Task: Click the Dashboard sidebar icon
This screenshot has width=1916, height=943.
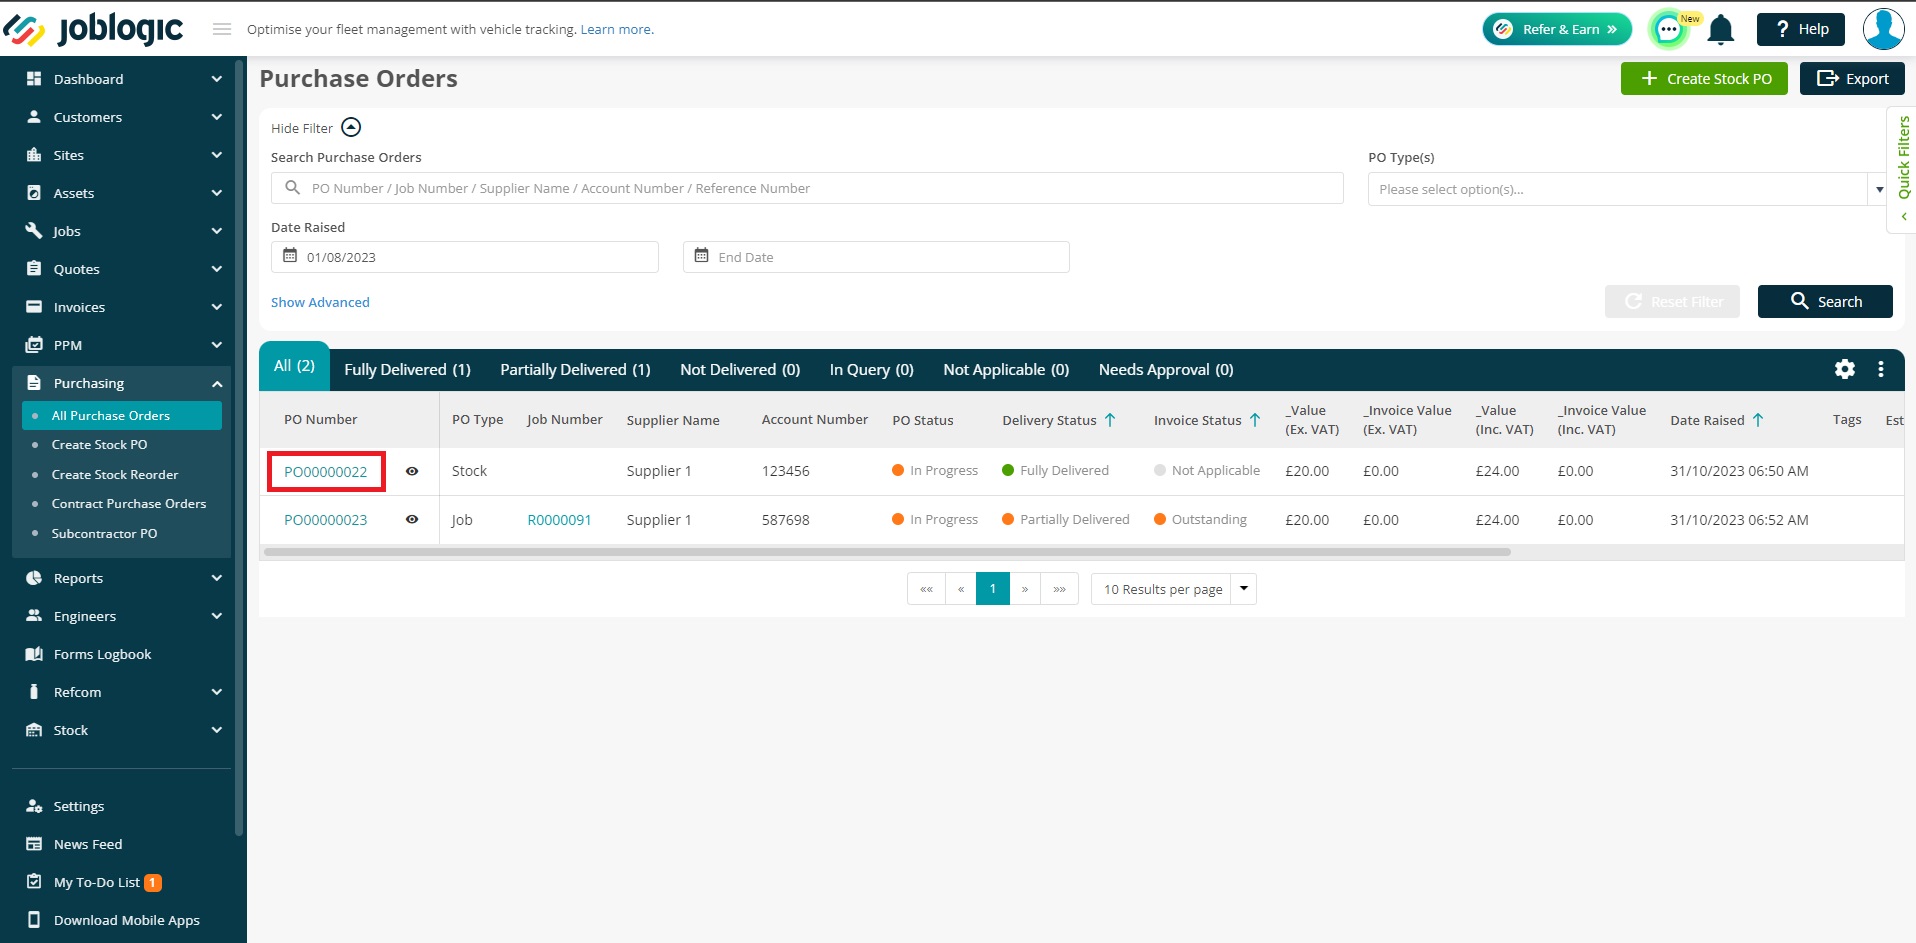Action: click(x=34, y=79)
